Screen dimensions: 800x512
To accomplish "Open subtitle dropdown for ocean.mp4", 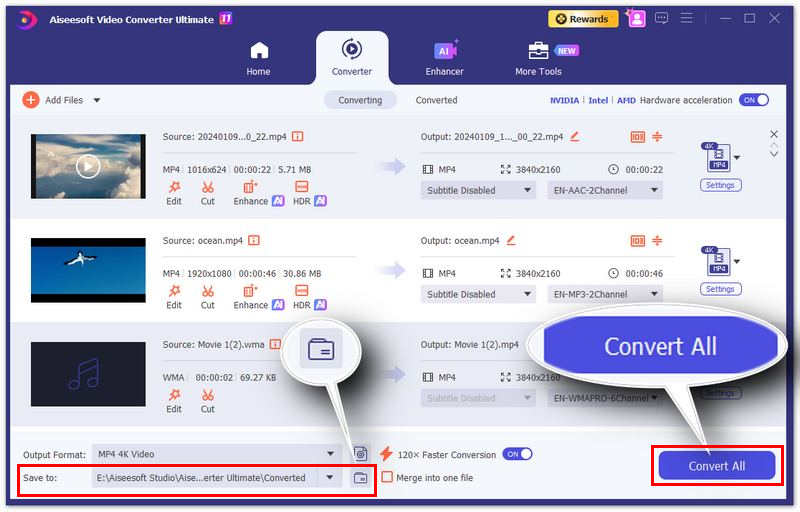I will [478, 294].
